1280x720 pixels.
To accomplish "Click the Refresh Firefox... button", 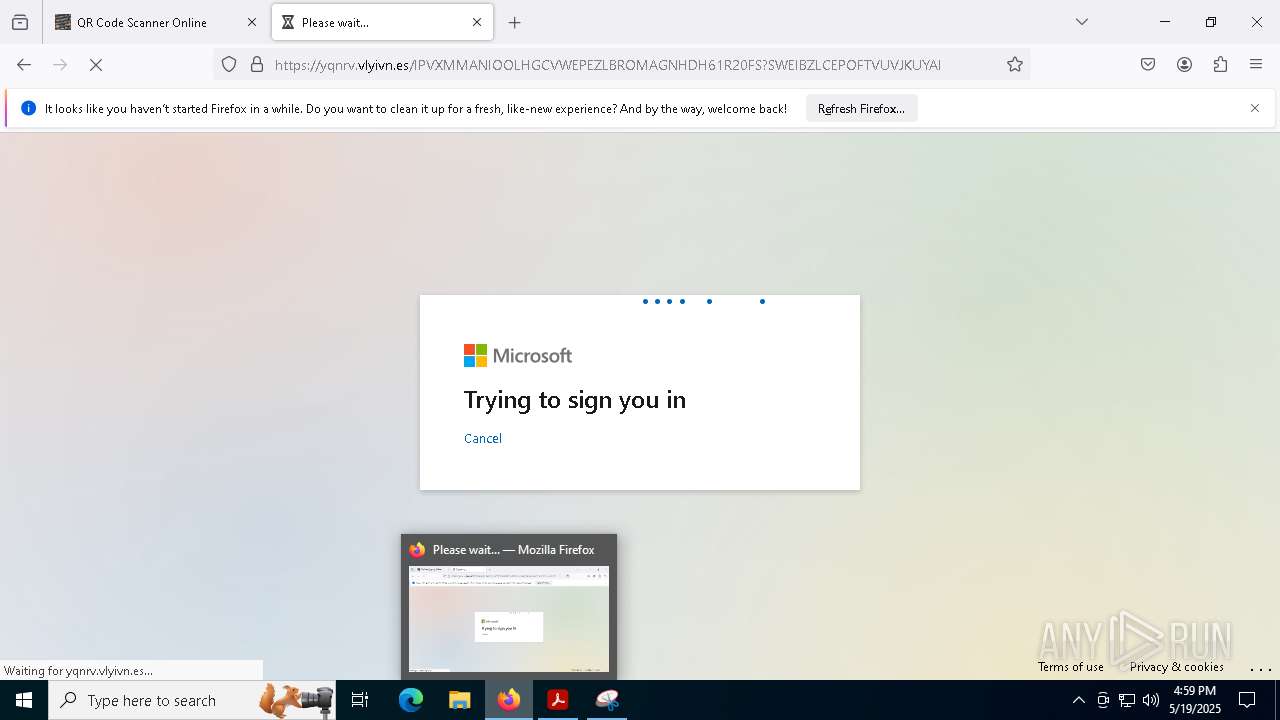I will (861, 108).
